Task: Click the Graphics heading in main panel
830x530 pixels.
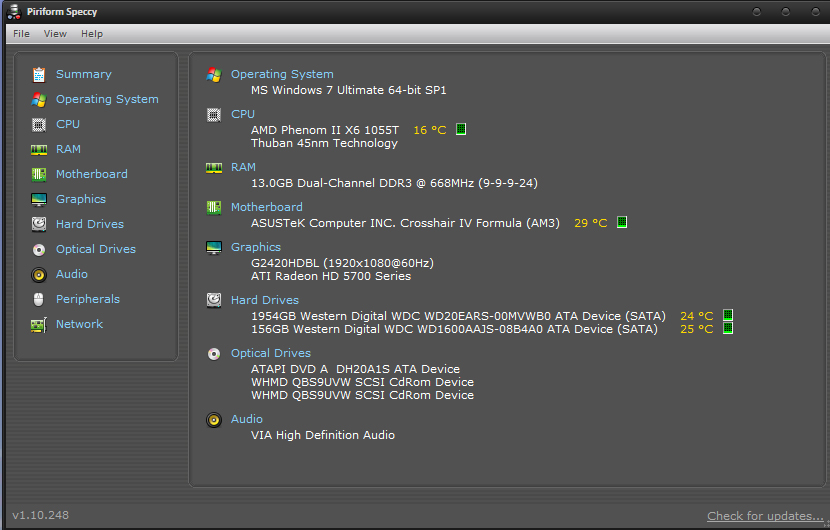Action: 256,247
